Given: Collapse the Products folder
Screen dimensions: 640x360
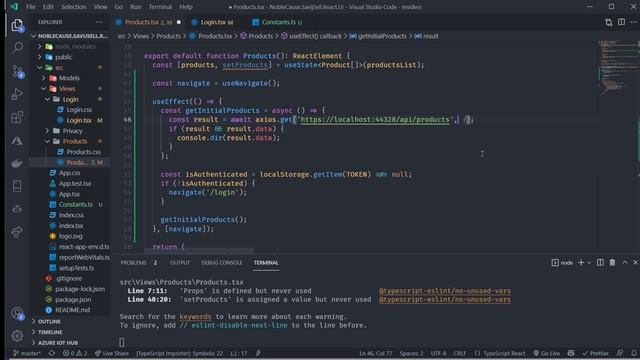Looking at the screenshot, I should click(47, 141).
